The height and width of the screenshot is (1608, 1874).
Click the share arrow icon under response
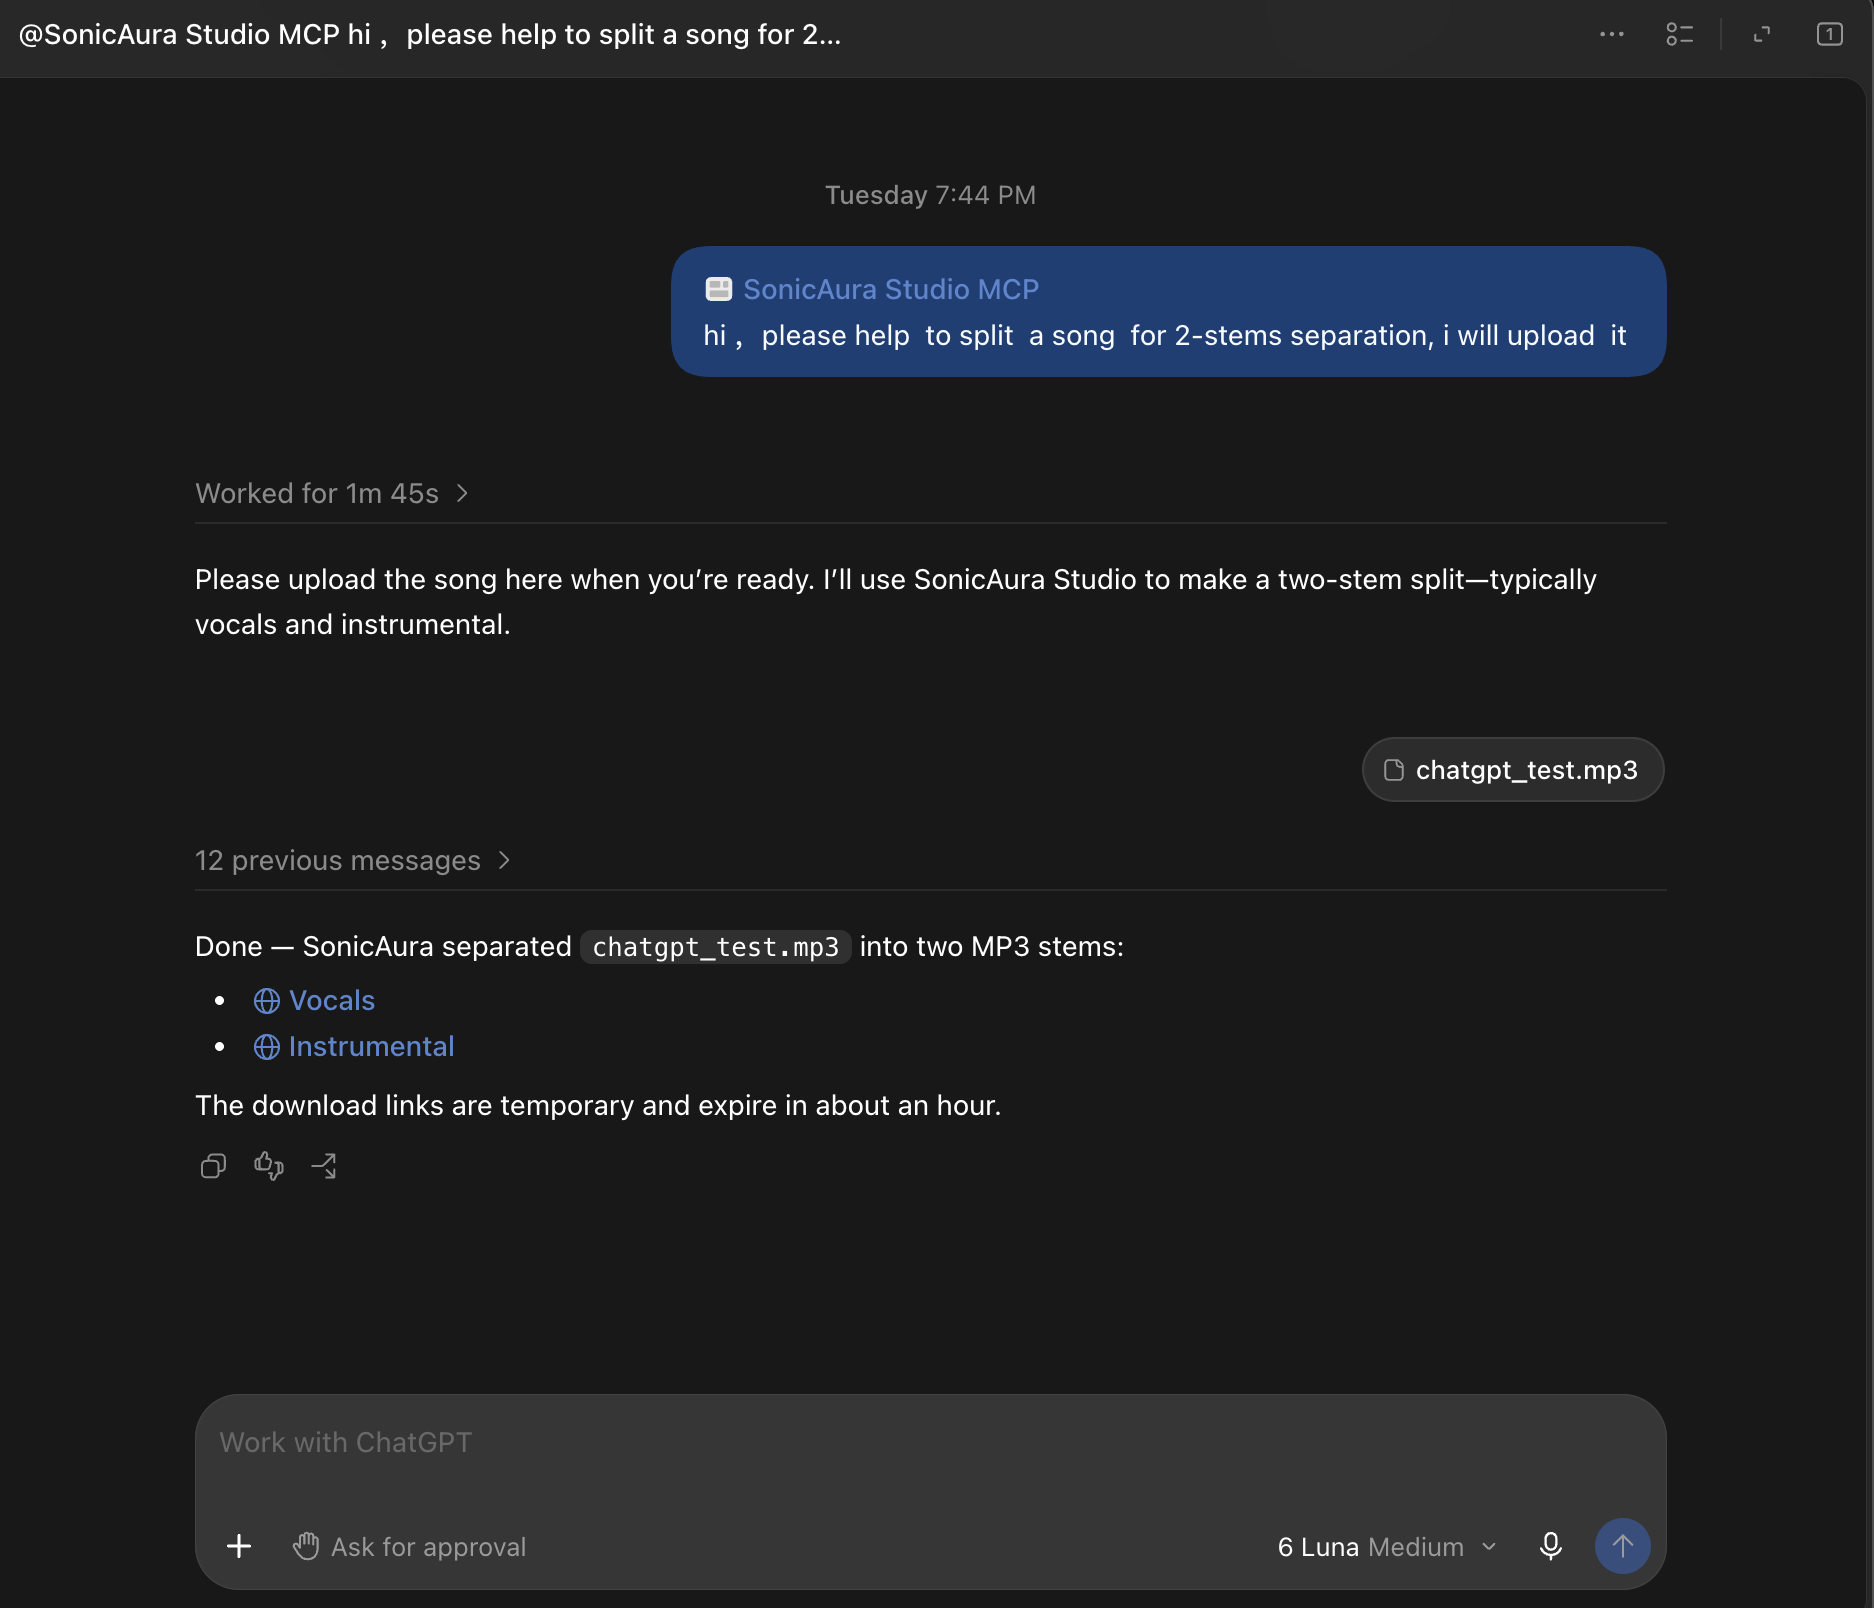pos(324,1166)
